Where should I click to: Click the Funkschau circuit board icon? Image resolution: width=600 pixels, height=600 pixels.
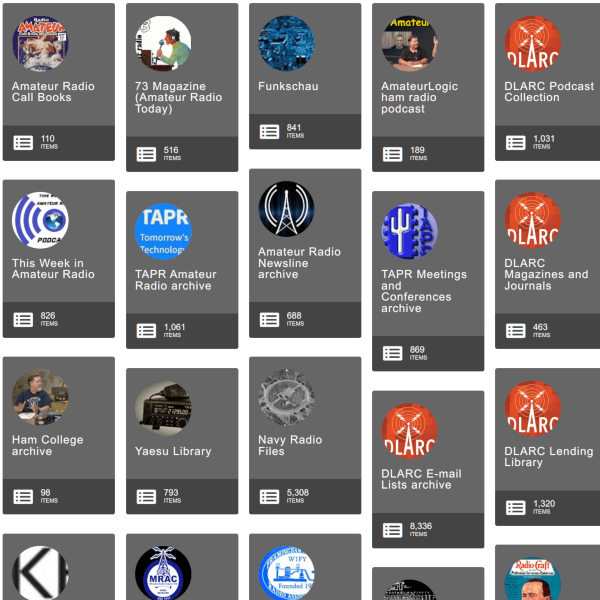click(x=287, y=43)
